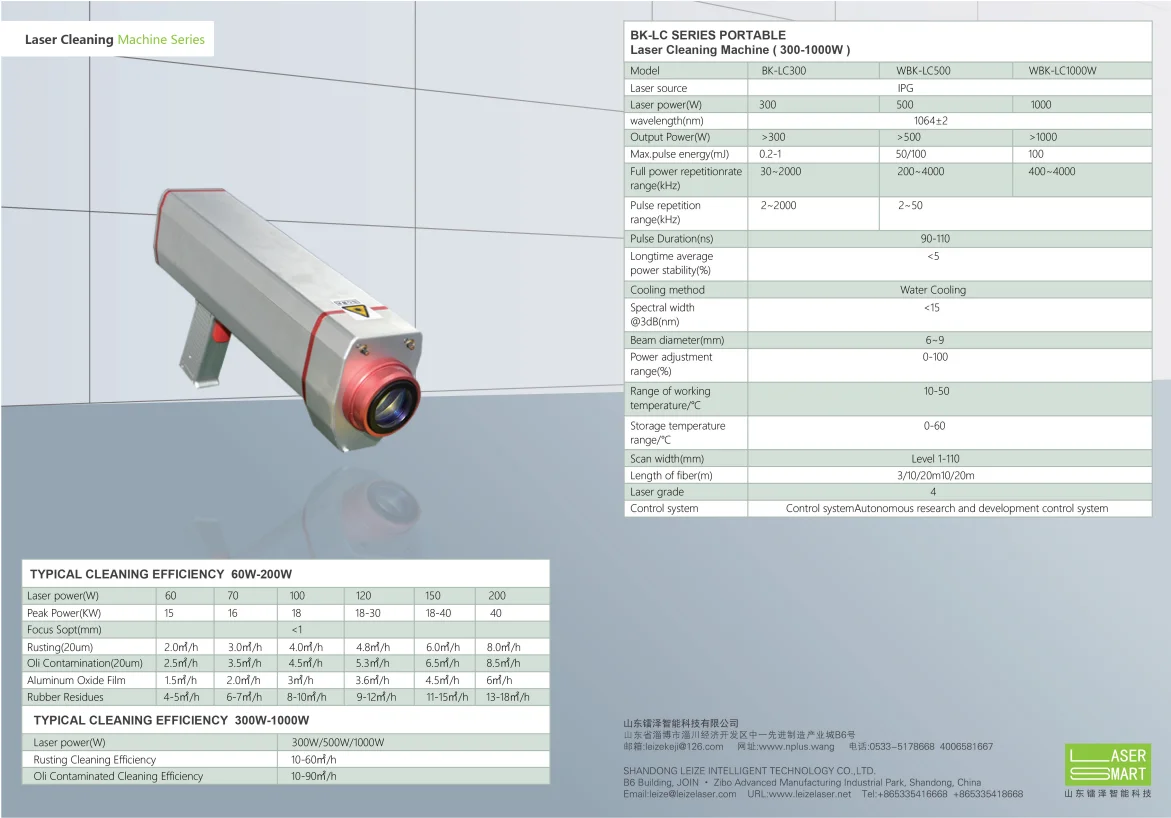Image resolution: width=1171 pixels, height=818 pixels.
Task: Click the '>500' output power value
Action: 909,137
